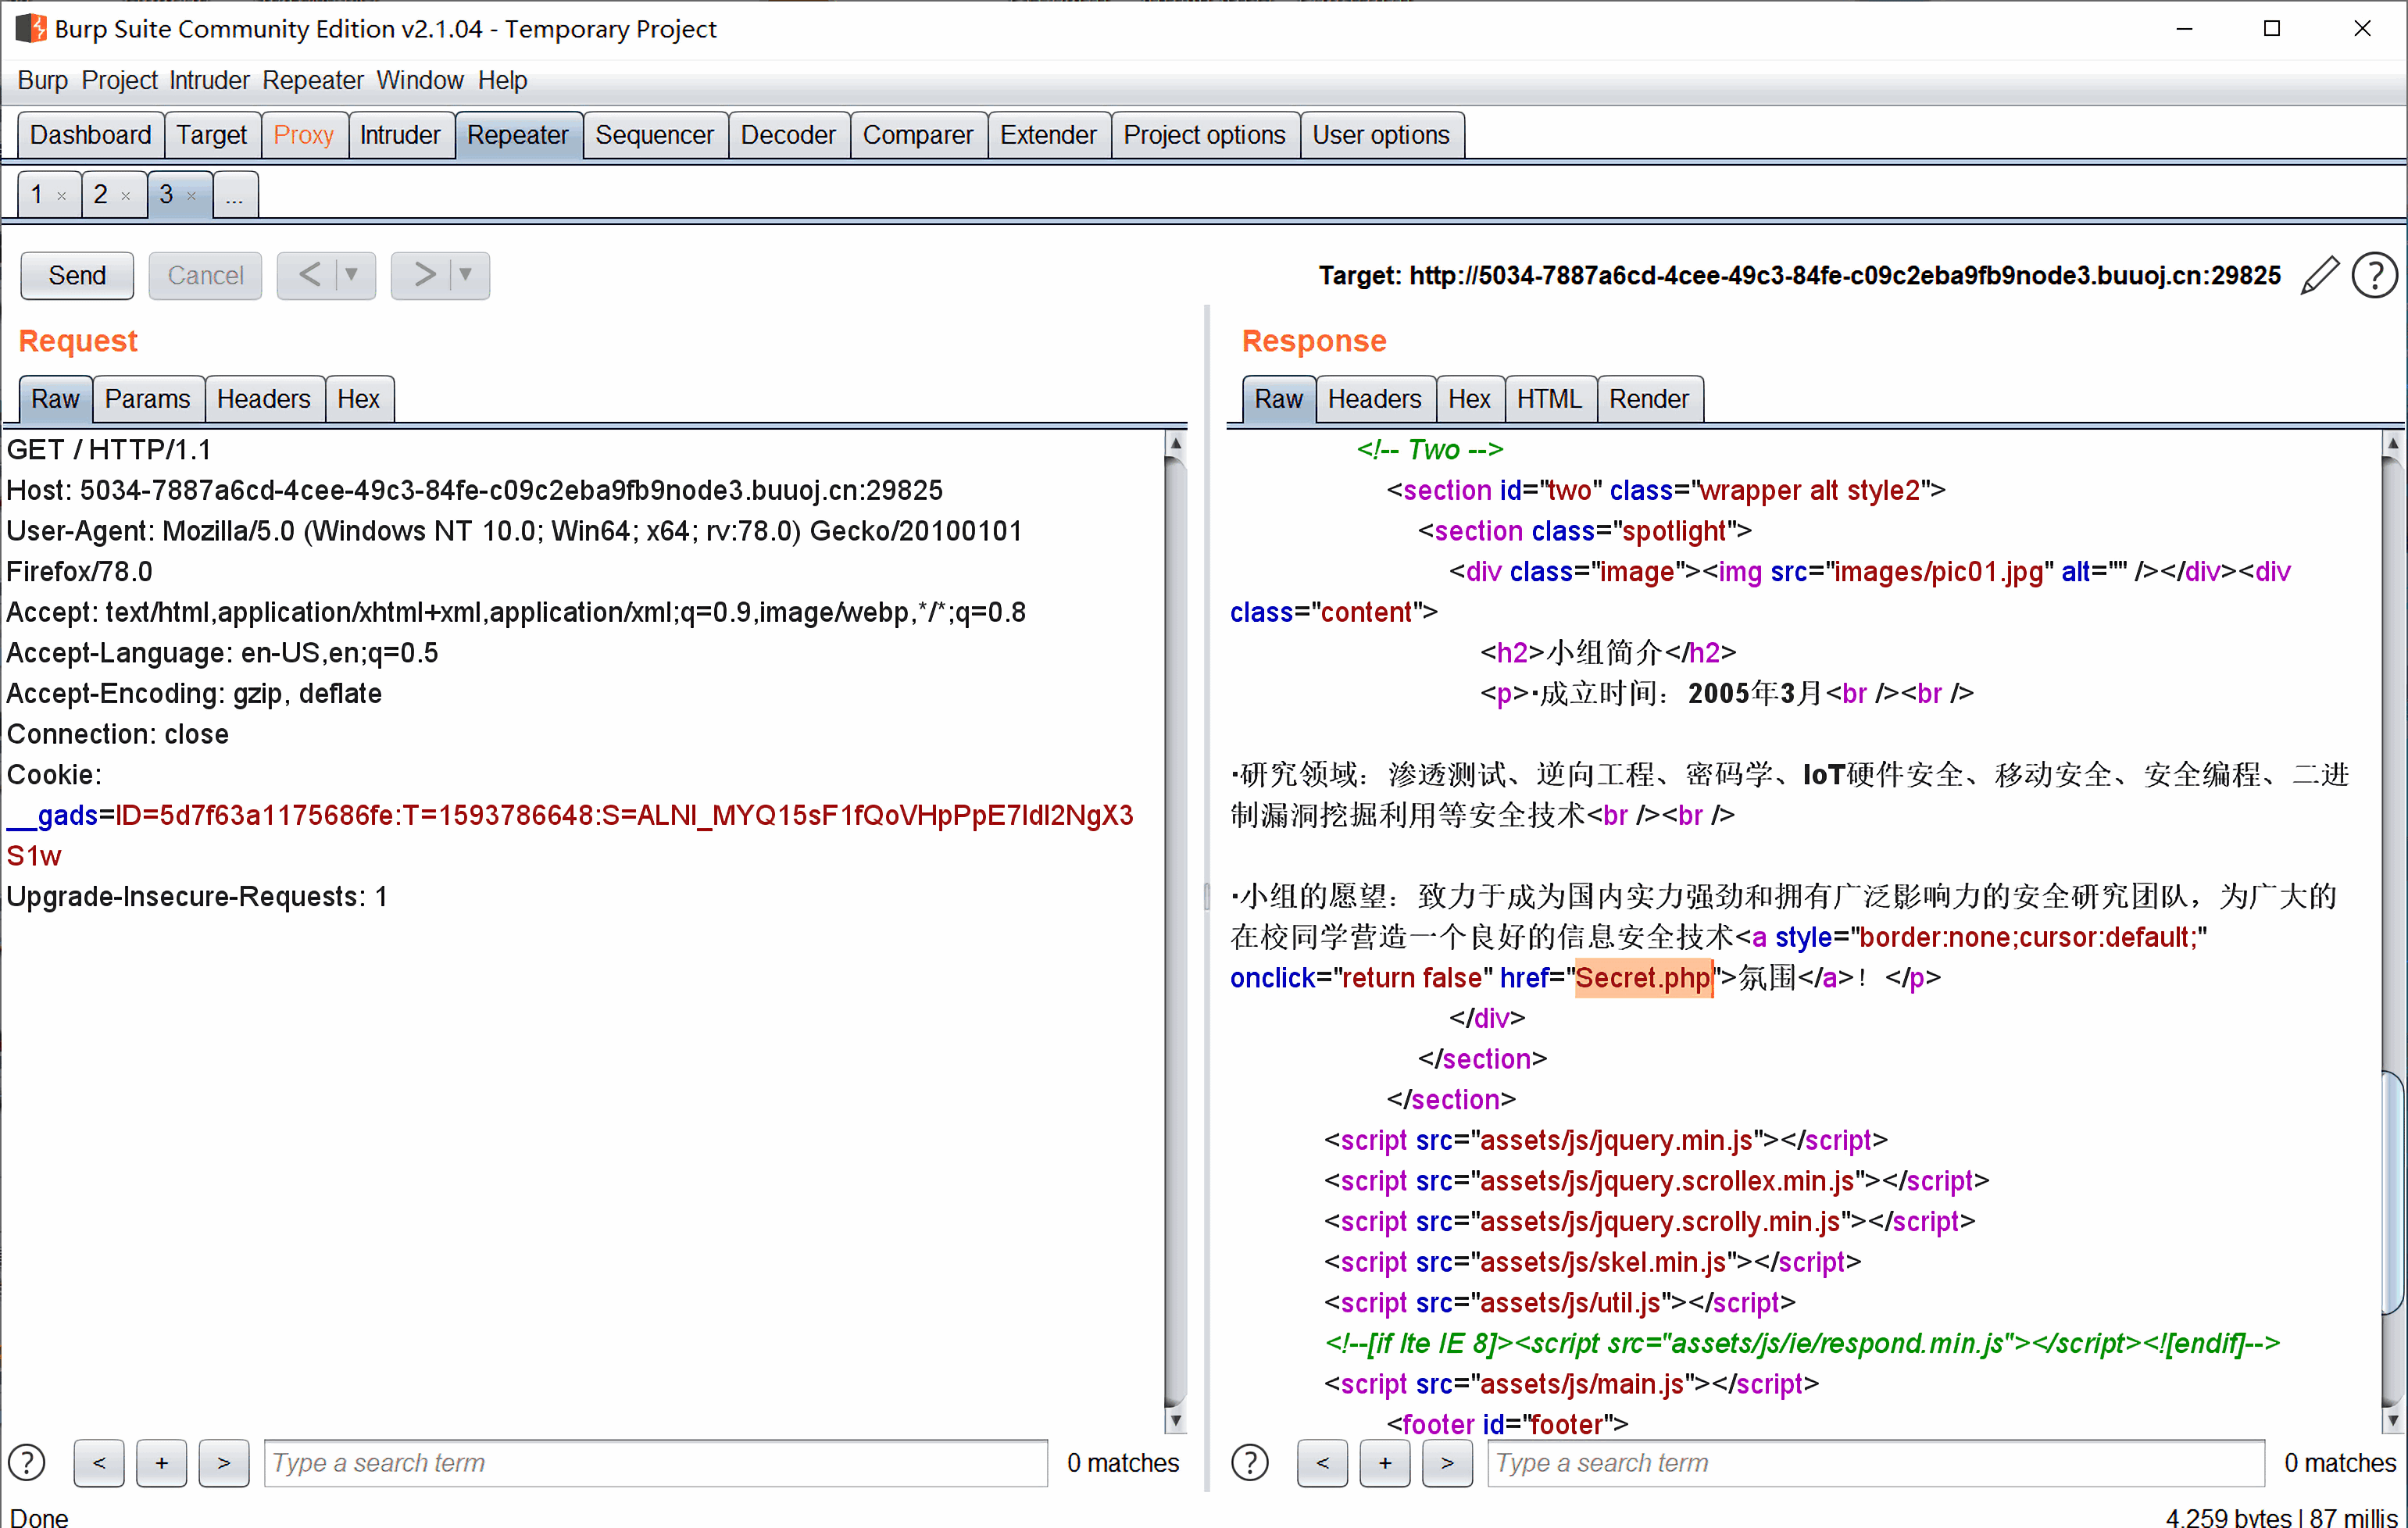Open the Comparer tab
Screen dimensions: 2408x1528
[918, 135]
